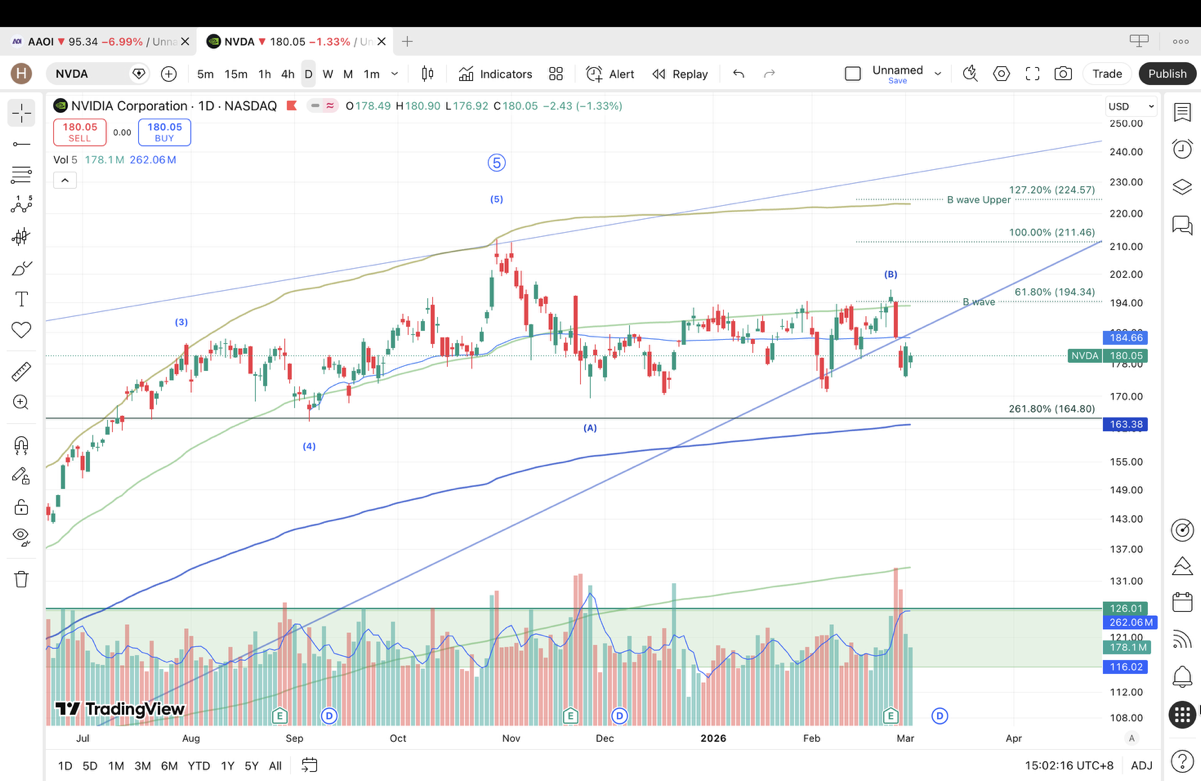This screenshot has width=1201, height=781.
Task: Set range to YTD
Action: pyautogui.click(x=199, y=766)
